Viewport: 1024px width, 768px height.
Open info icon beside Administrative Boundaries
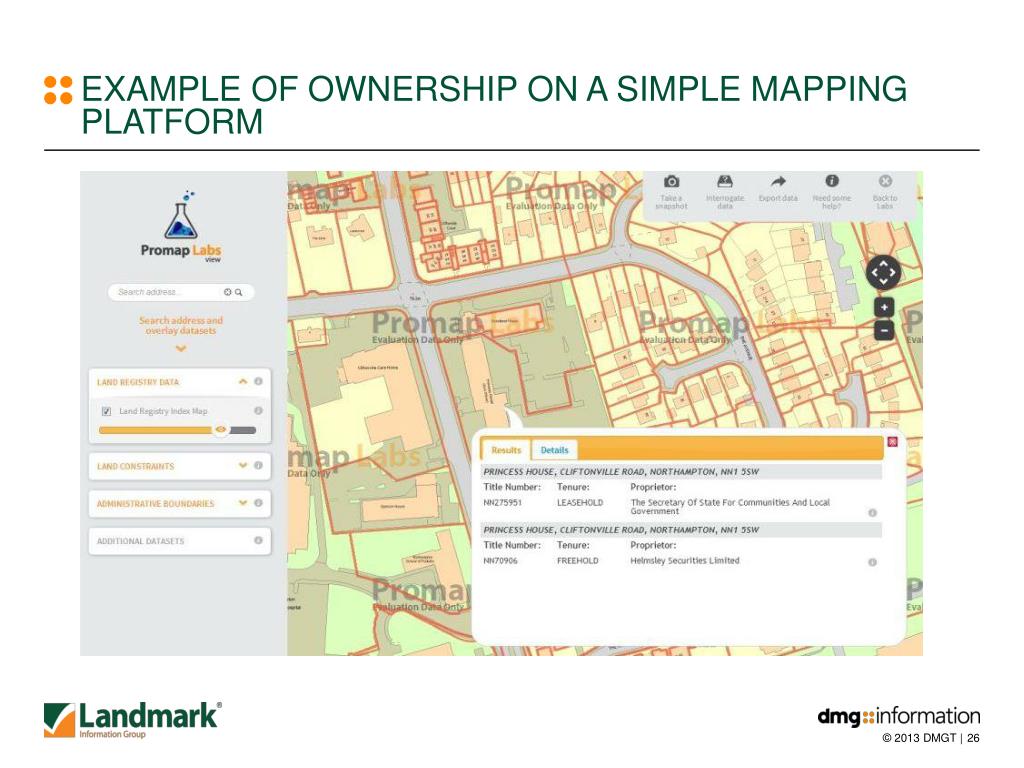click(259, 503)
